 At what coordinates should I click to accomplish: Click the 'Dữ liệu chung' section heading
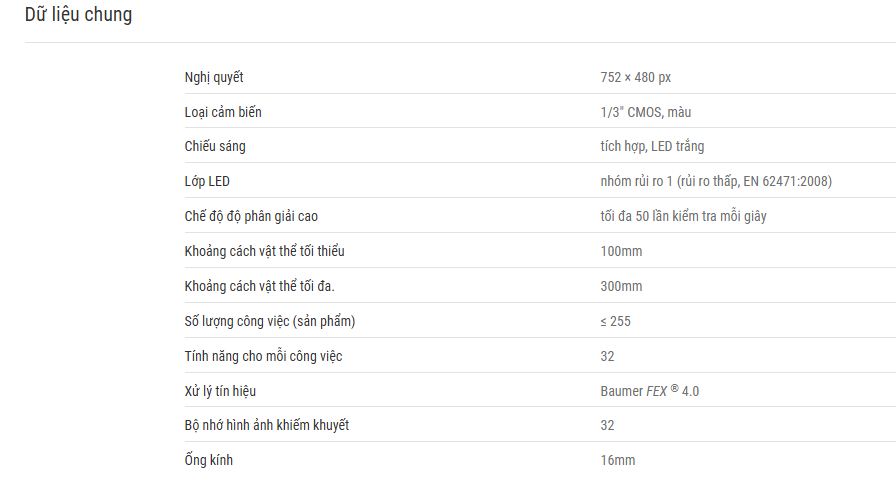78,15
